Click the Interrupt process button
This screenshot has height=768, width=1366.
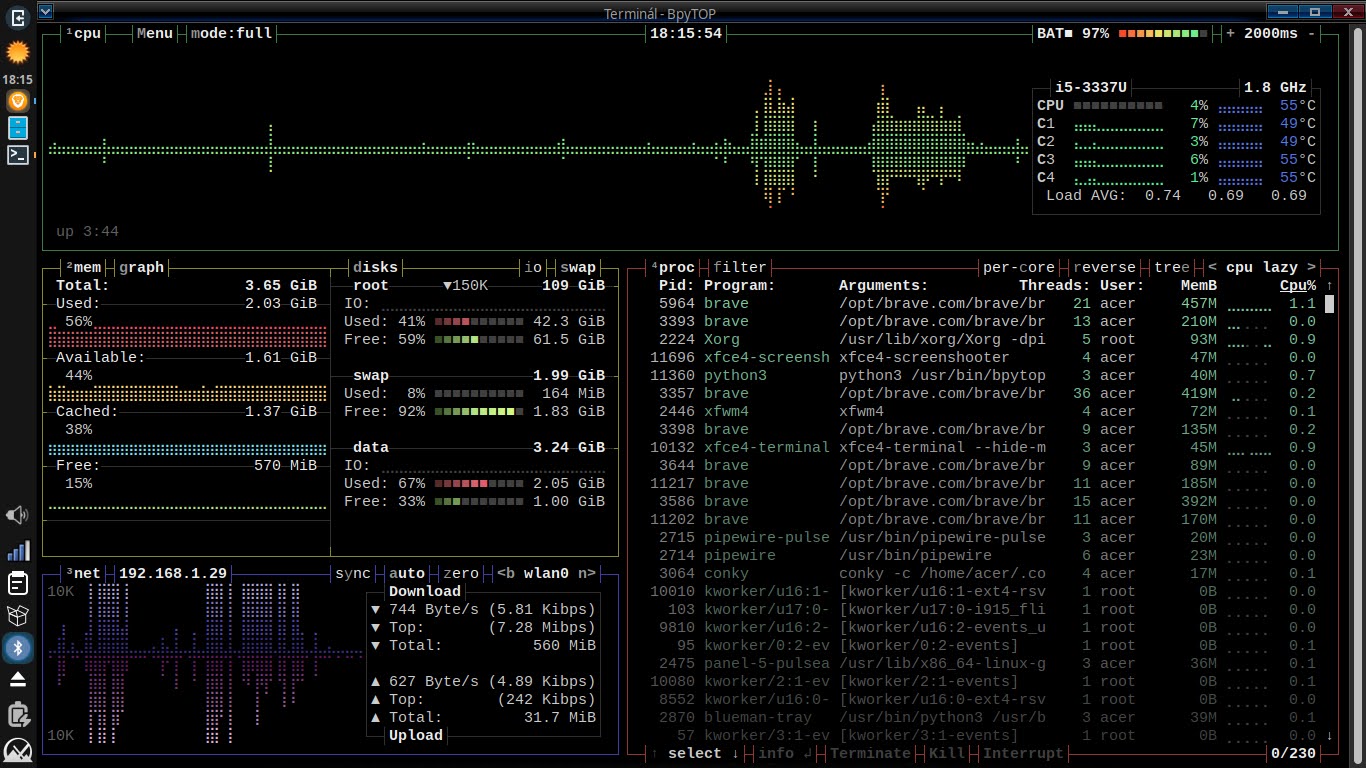point(1024,753)
